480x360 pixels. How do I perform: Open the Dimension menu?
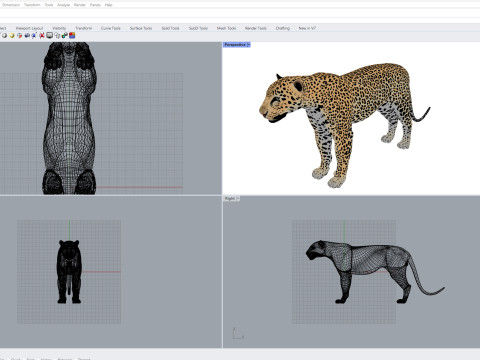click(x=11, y=5)
